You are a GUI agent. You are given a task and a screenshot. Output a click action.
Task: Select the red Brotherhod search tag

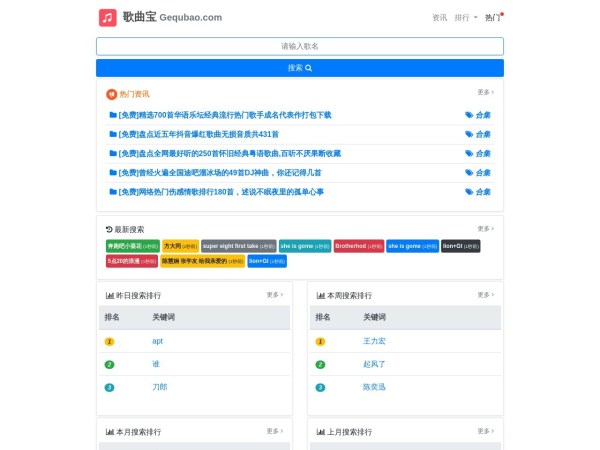click(x=358, y=246)
